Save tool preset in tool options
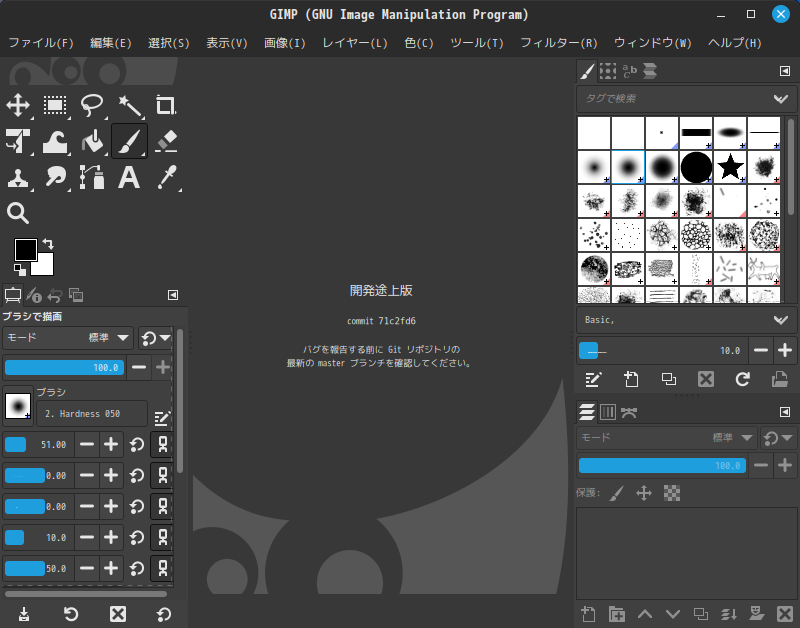The image size is (800, 628). click(x=24, y=614)
